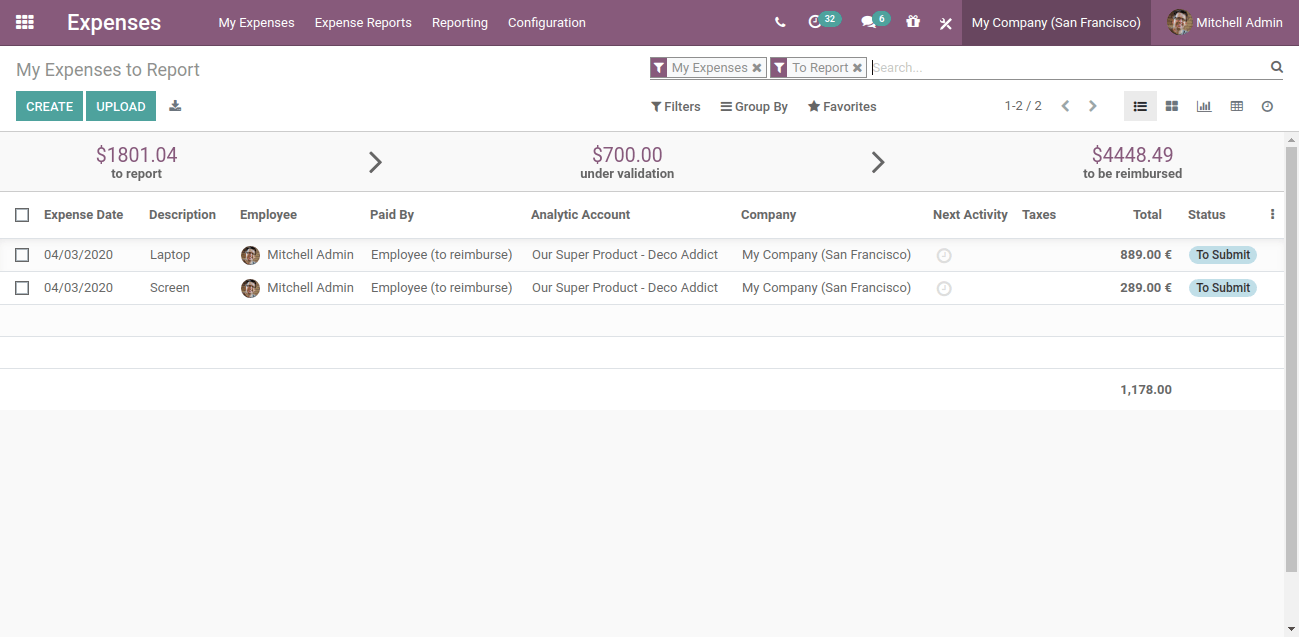Switch to pivot view
Screen dimensions: 1299x637
click(1236, 106)
